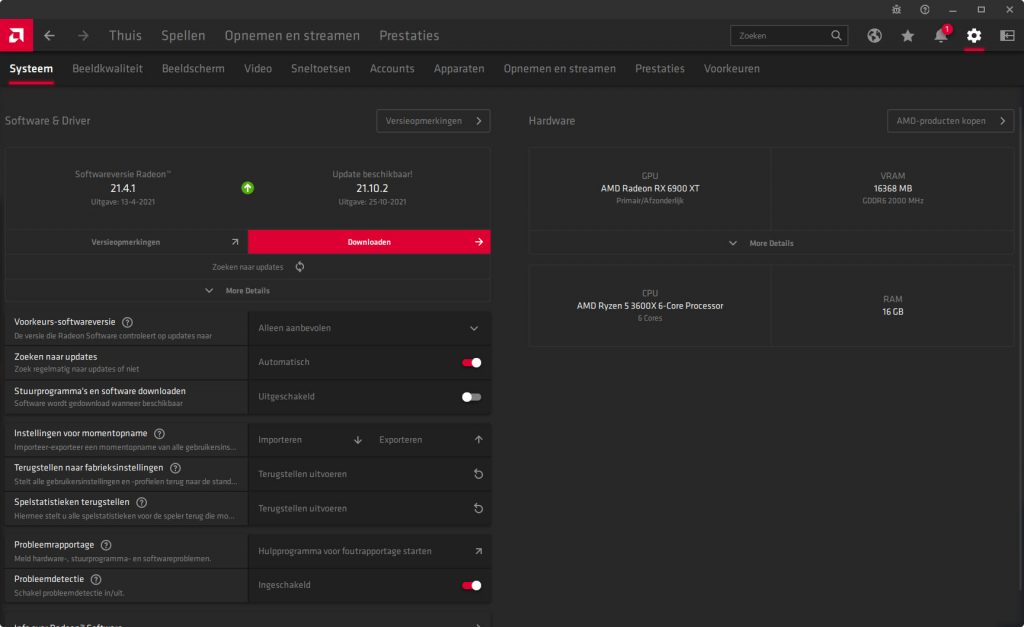This screenshot has width=1024, height=627.
Task: Open the Alleen aanbevolen dropdown
Action: click(369, 328)
